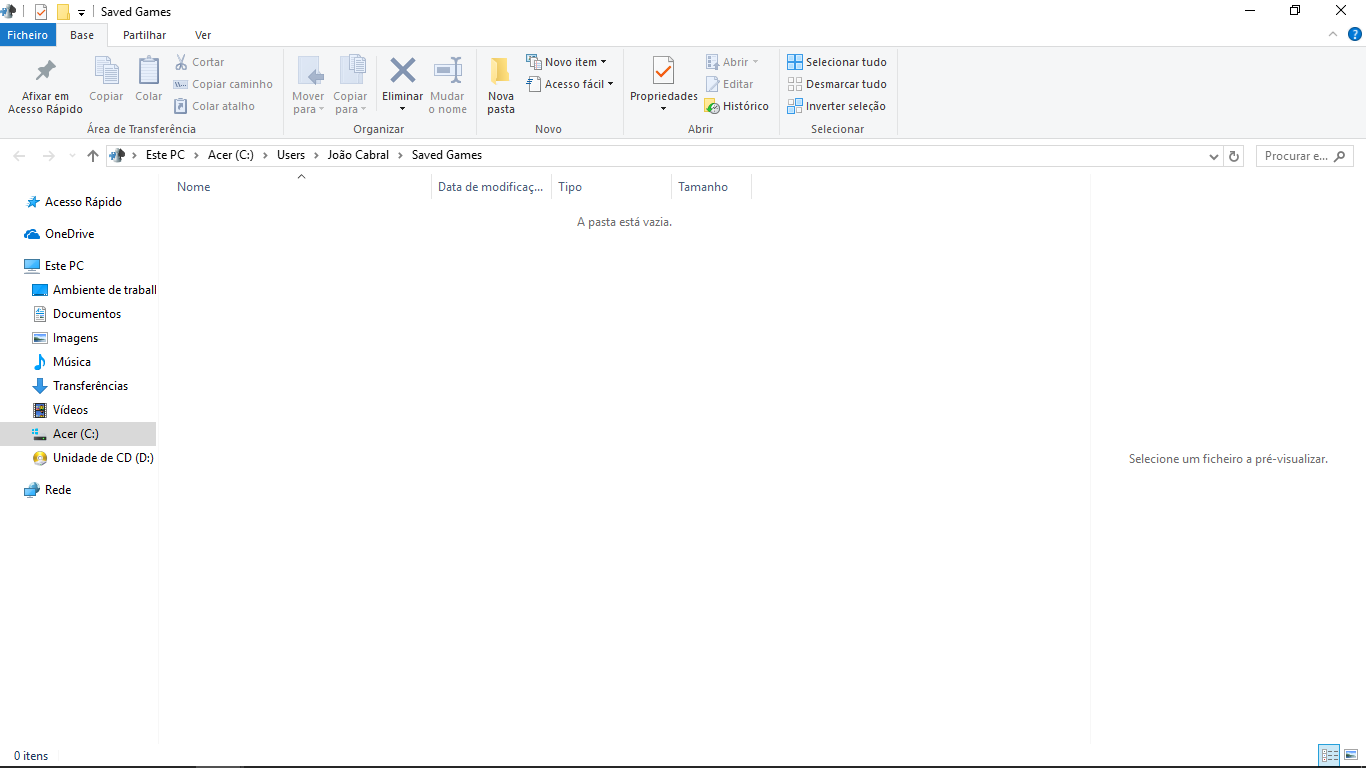Click the Afixar em Acesso Rápido pin icon
Image resolution: width=1366 pixels, height=768 pixels.
(x=45, y=71)
